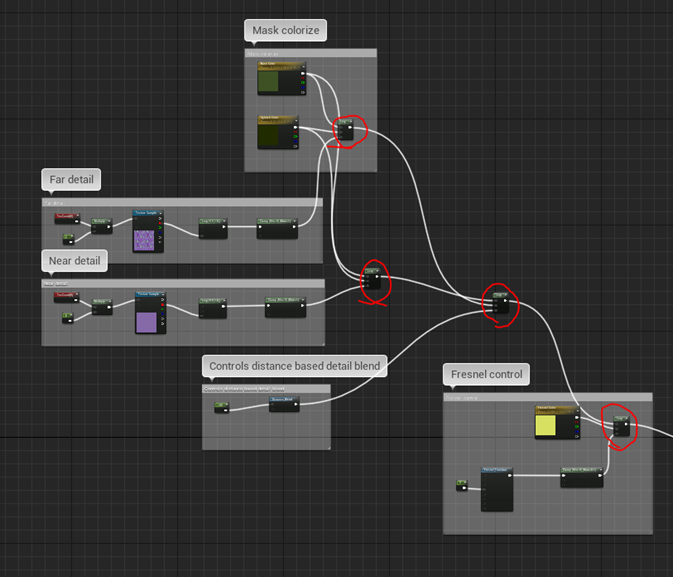This screenshot has height=577, width=673.
Task: Collapse the Near detail Clamp node arrow
Action: [x=303, y=300]
